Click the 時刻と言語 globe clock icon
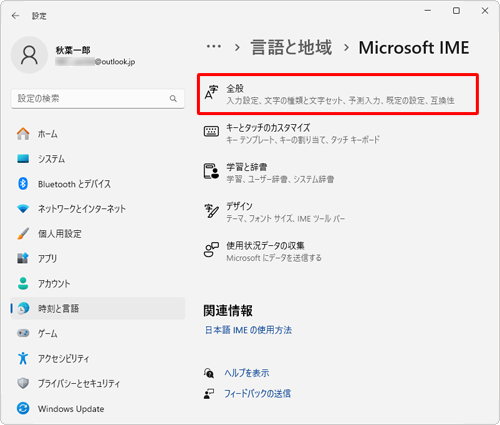Image resolution: width=500 pixels, height=425 pixels. click(x=23, y=308)
